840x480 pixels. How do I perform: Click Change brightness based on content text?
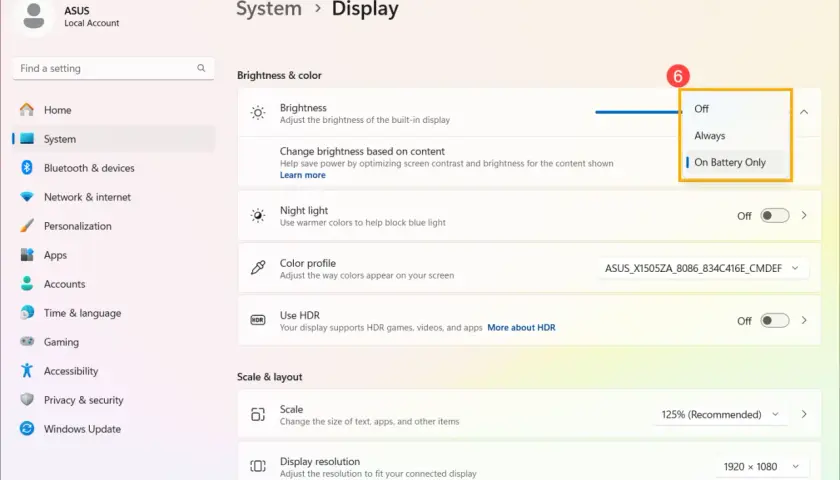(x=362, y=151)
